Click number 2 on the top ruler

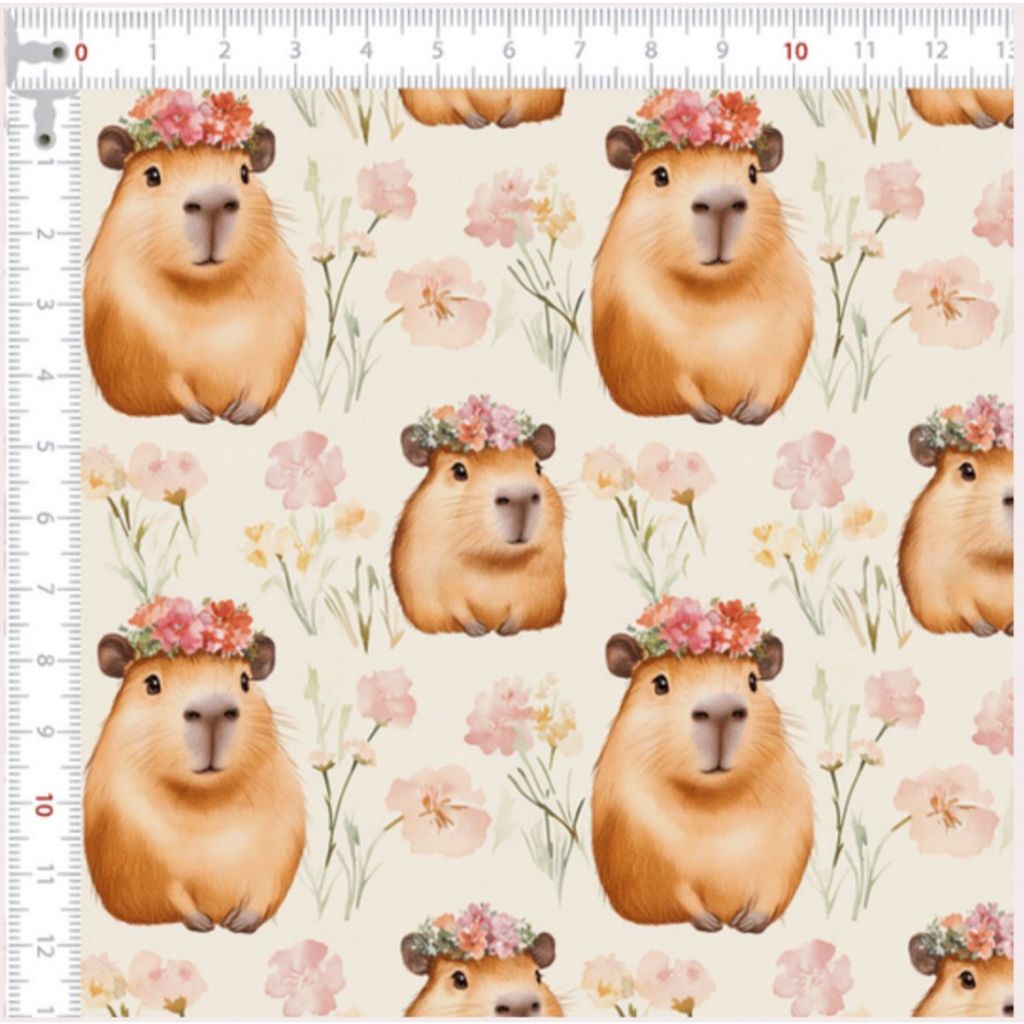[224, 51]
